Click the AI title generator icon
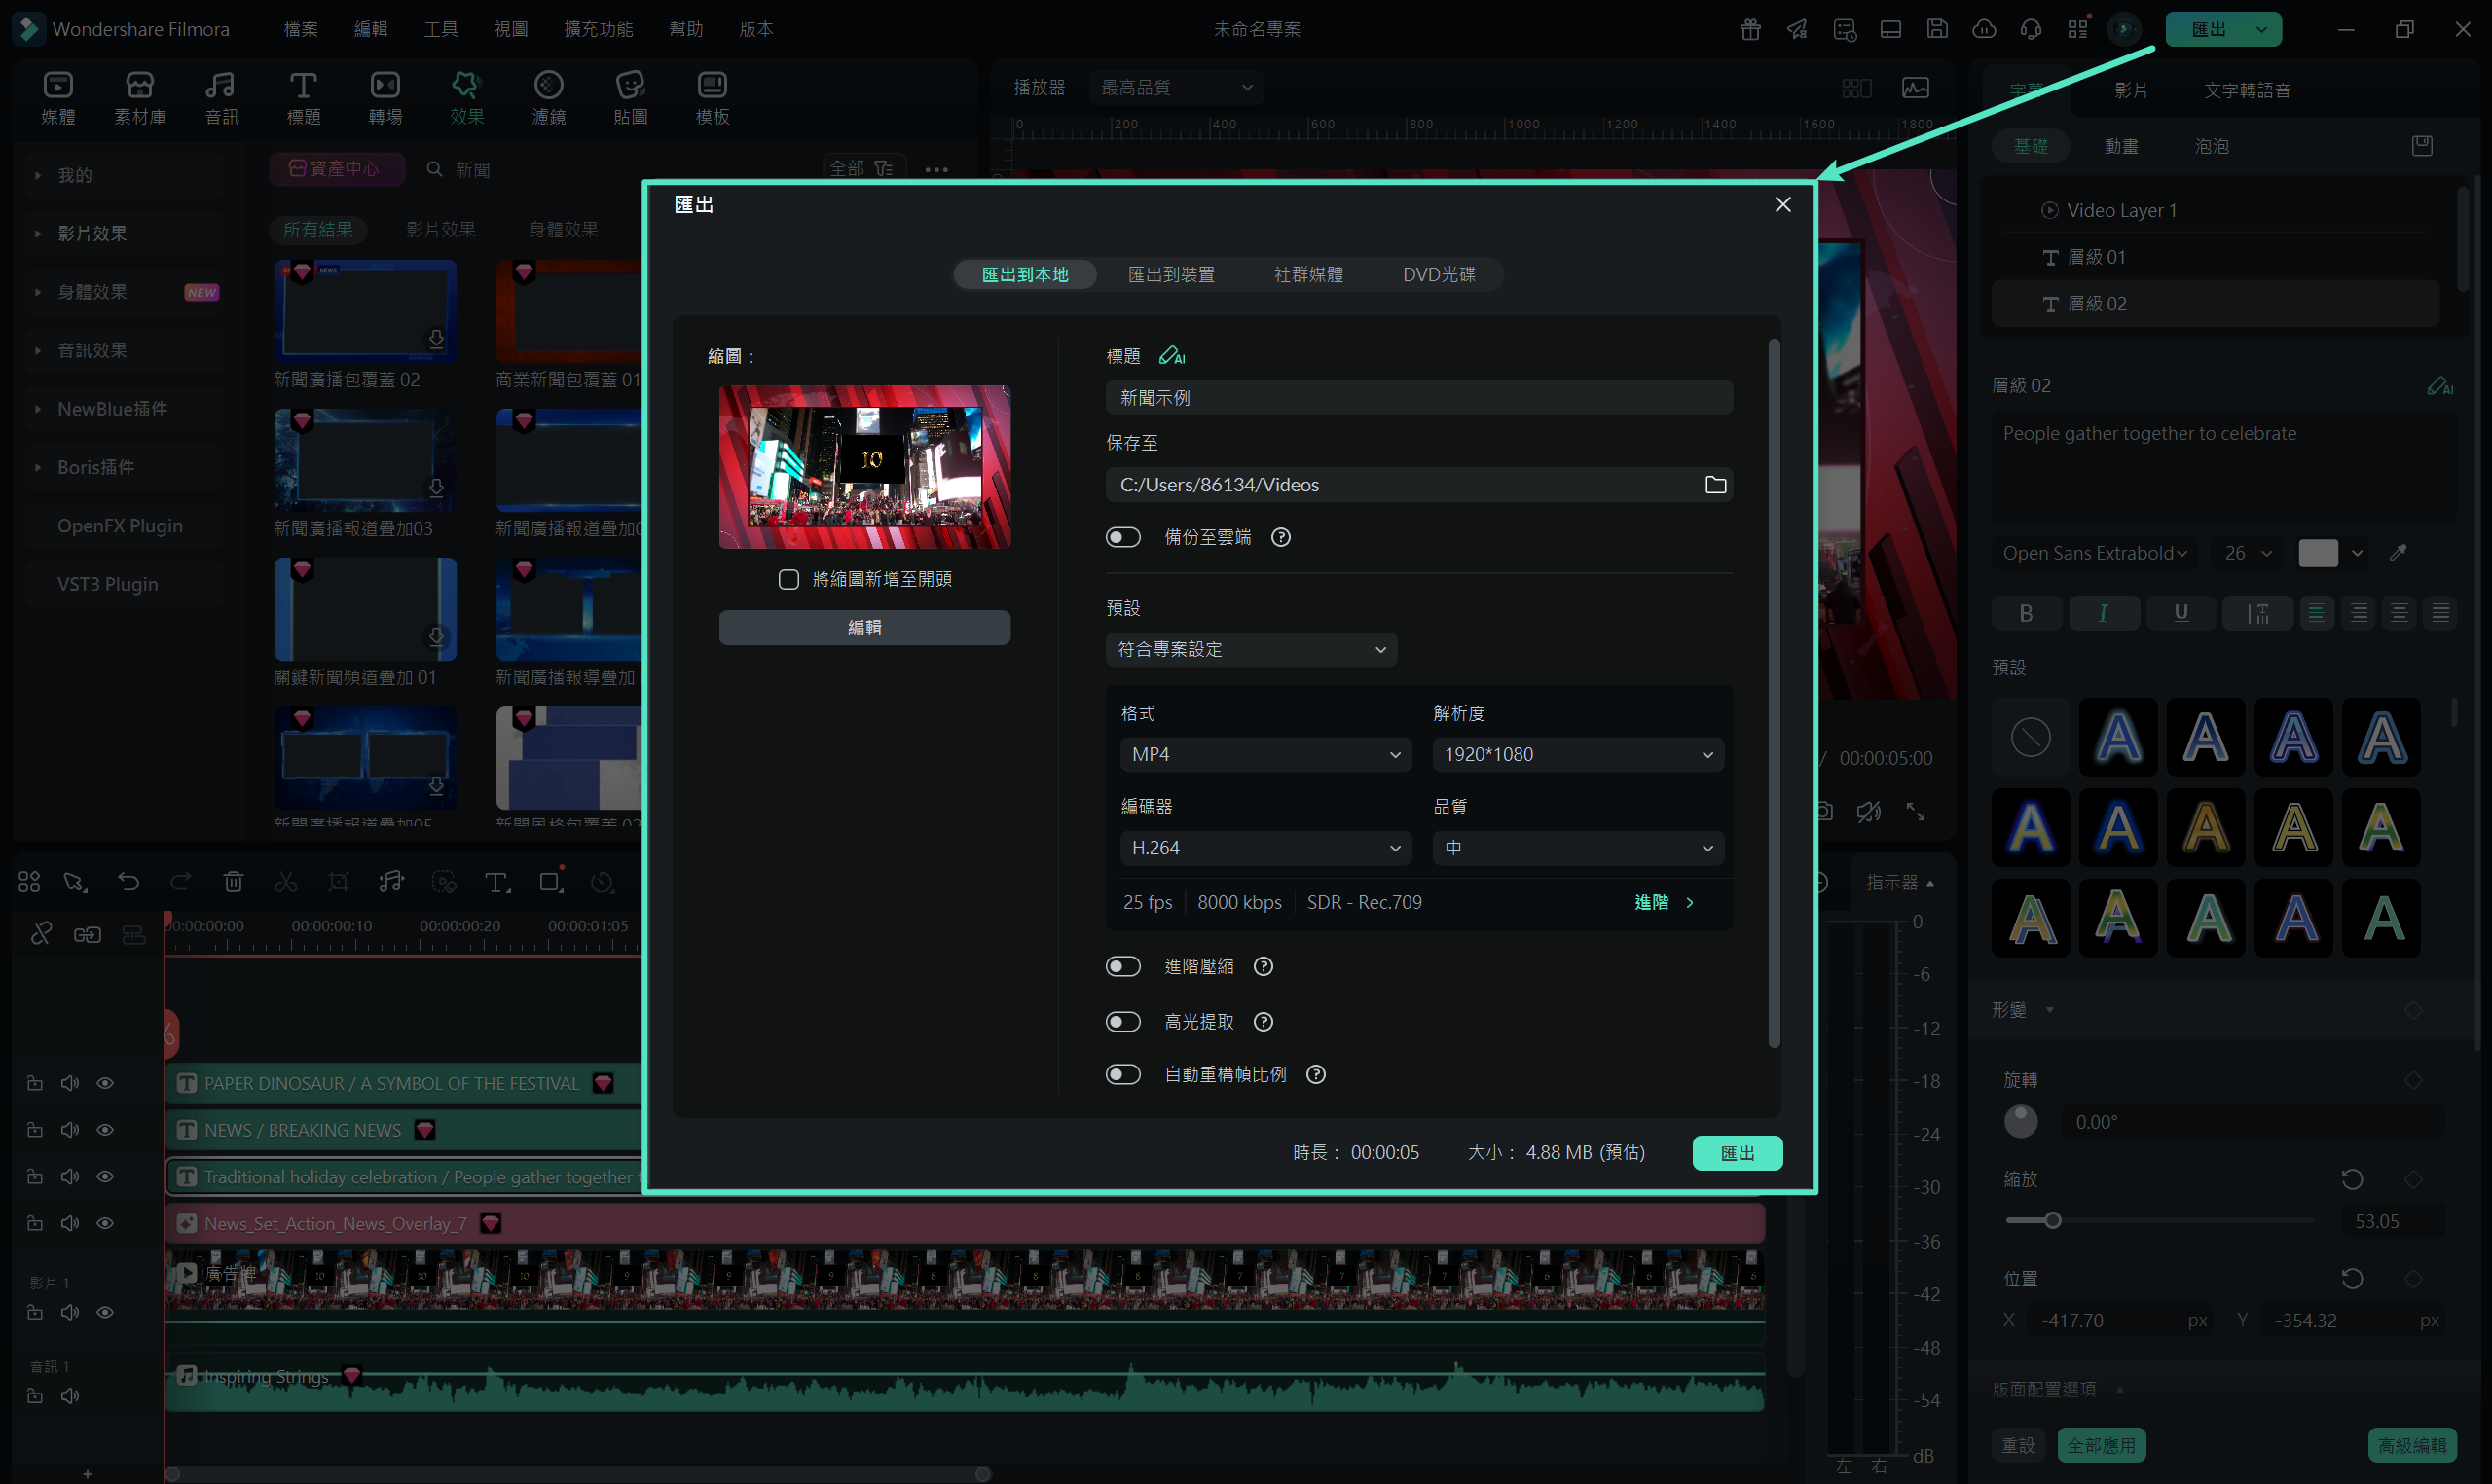The height and width of the screenshot is (1484, 2492). 1171,356
